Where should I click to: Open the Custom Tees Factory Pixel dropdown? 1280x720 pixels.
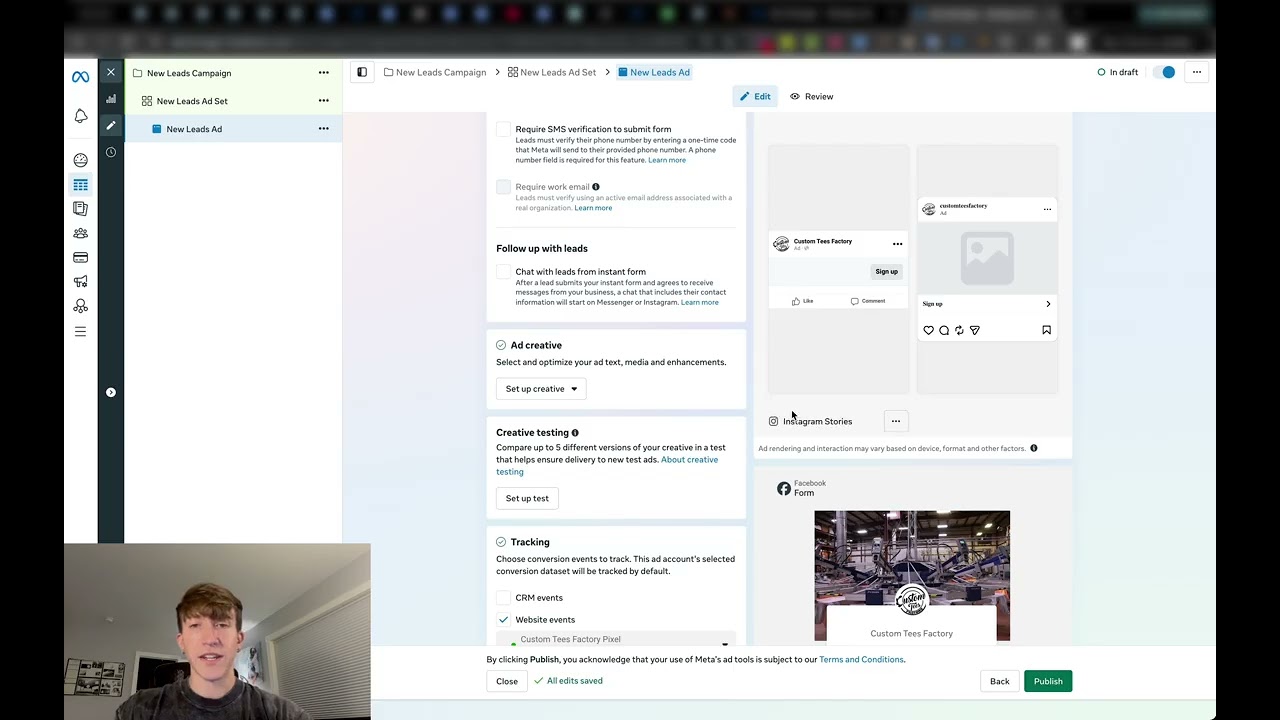pos(617,640)
